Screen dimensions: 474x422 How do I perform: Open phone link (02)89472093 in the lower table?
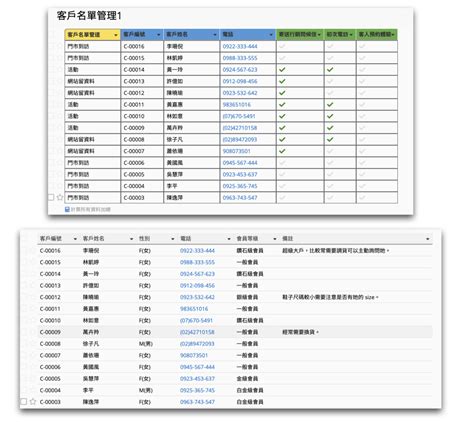point(197,344)
